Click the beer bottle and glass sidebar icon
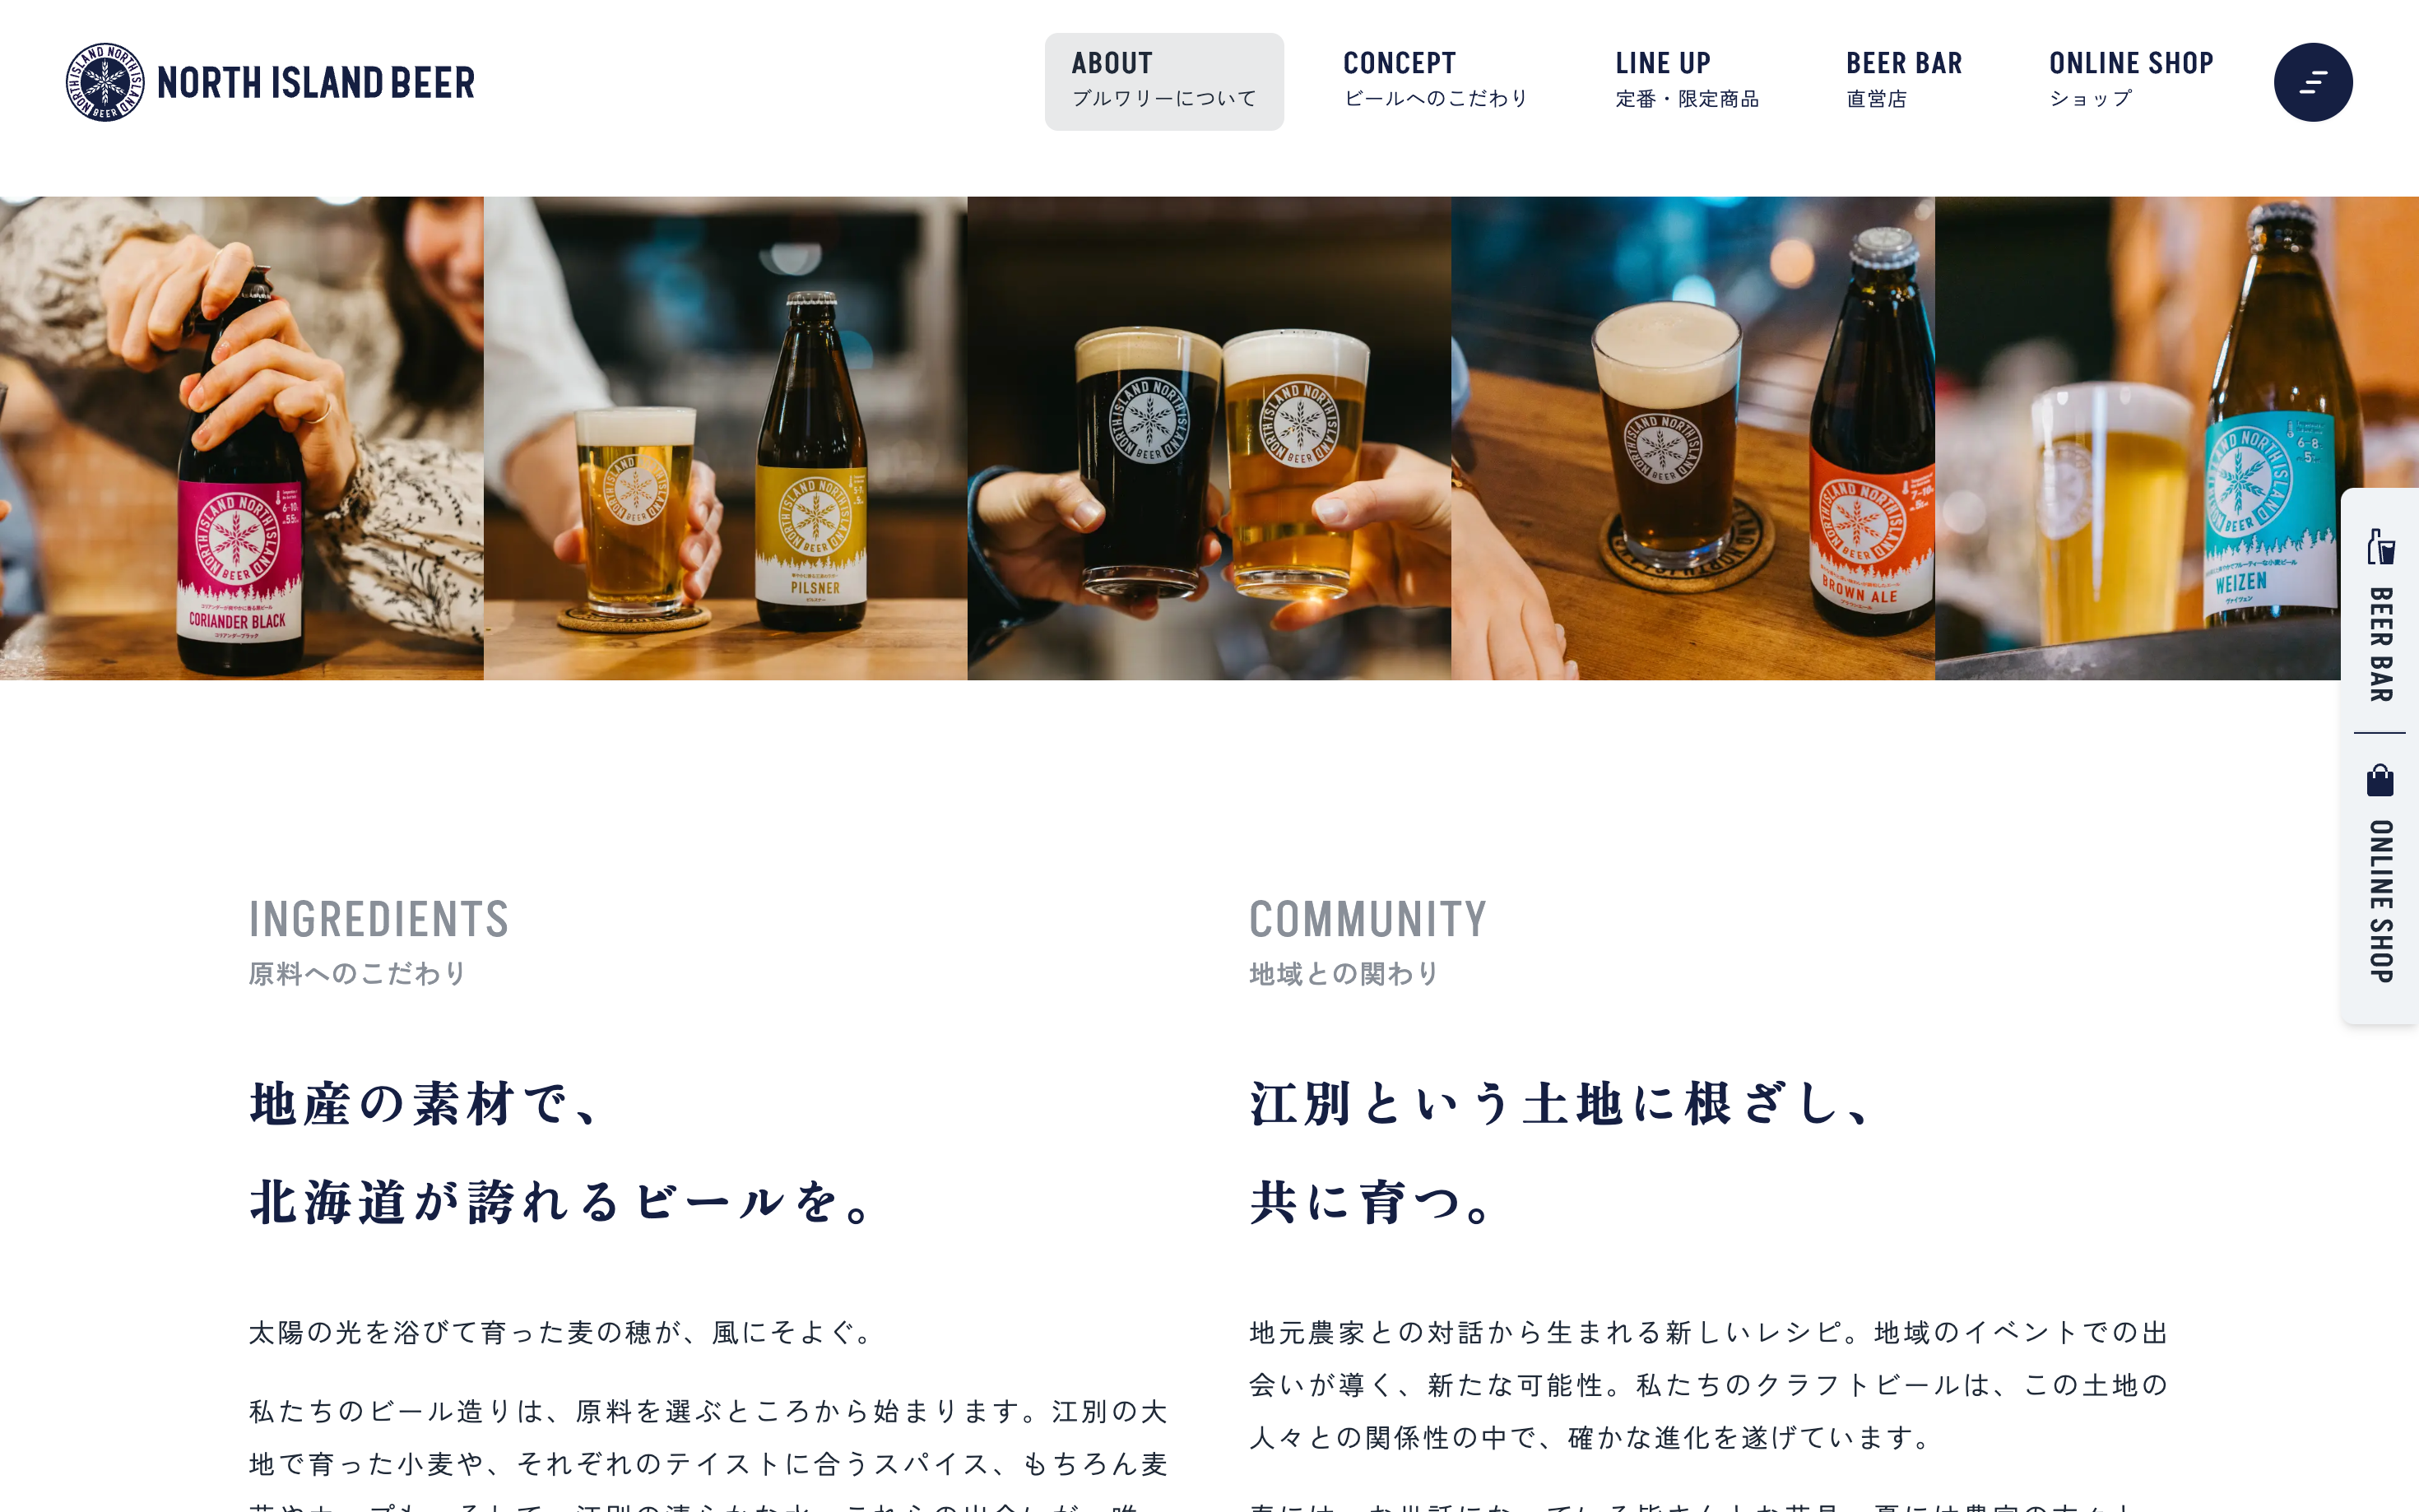2419x1512 pixels. (2380, 547)
